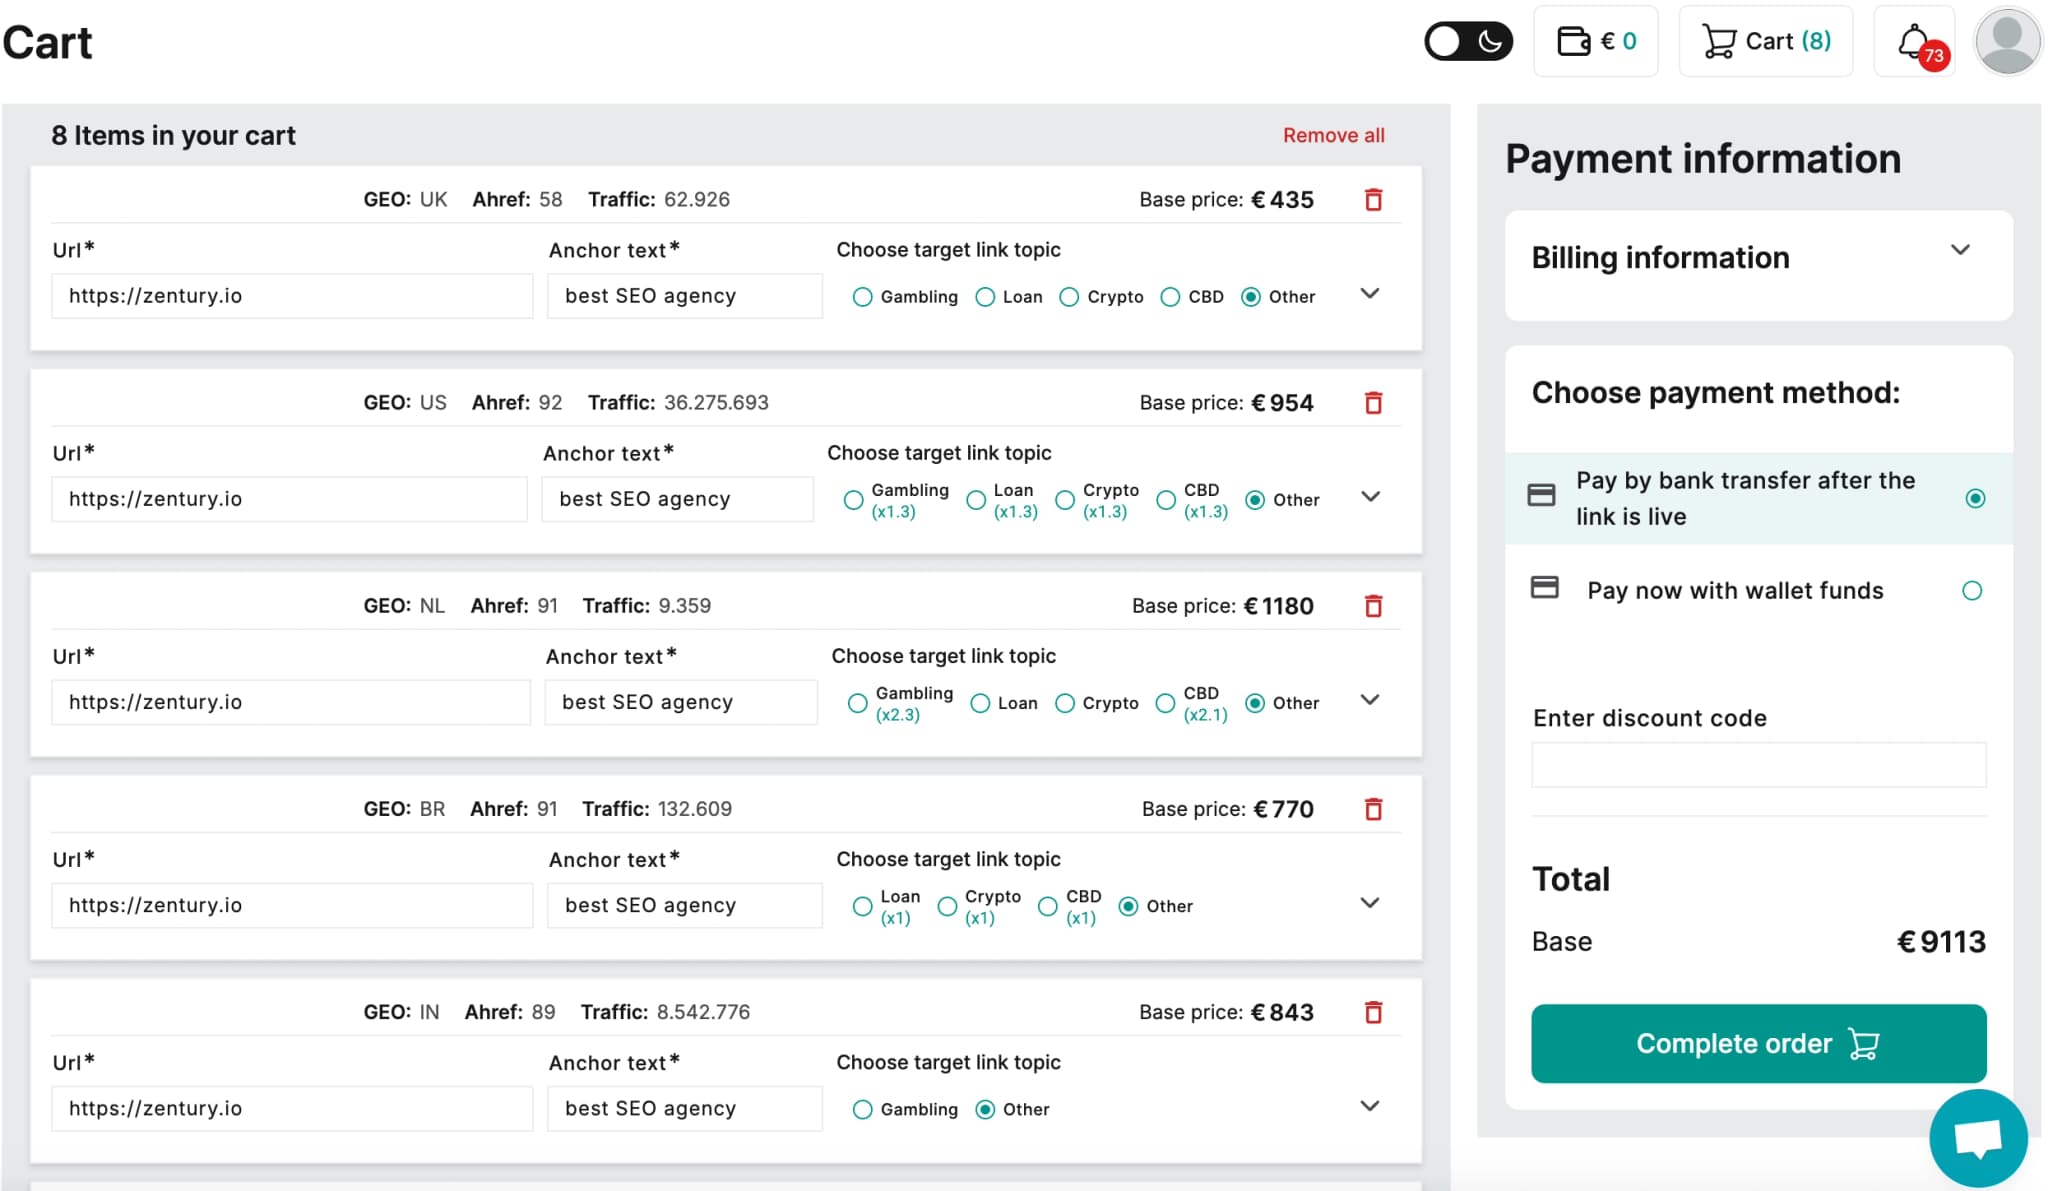
Task: Open the wallet balance € 0
Action: pyautogui.click(x=1596, y=42)
